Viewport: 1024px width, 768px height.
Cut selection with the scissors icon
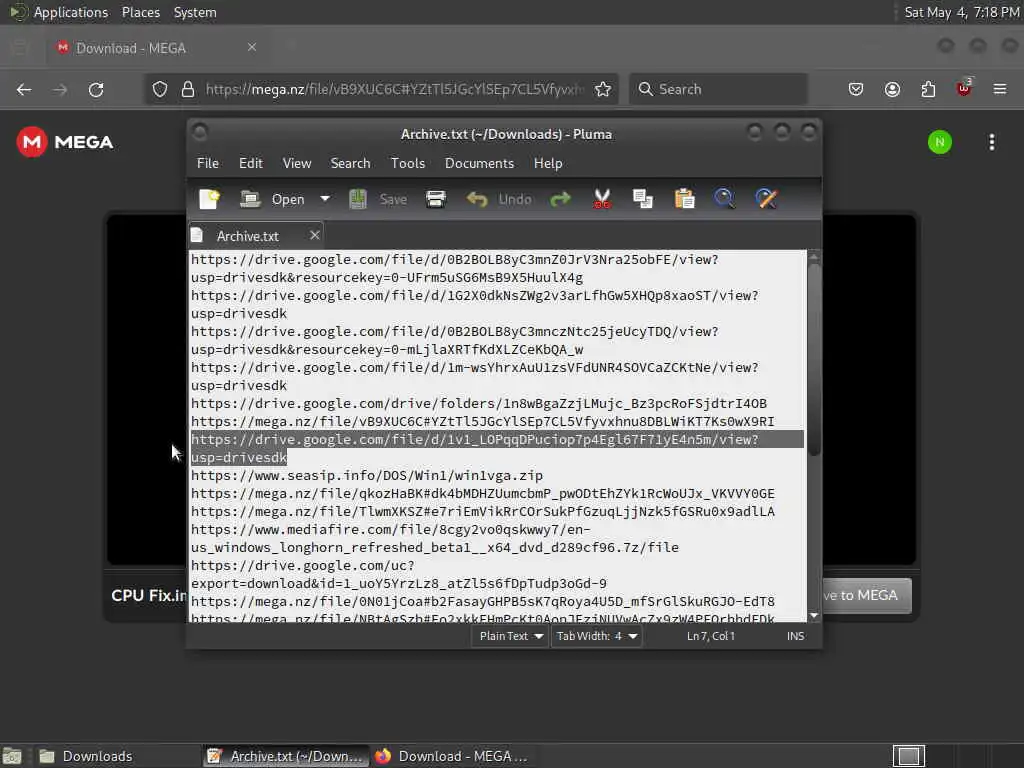[601, 199]
